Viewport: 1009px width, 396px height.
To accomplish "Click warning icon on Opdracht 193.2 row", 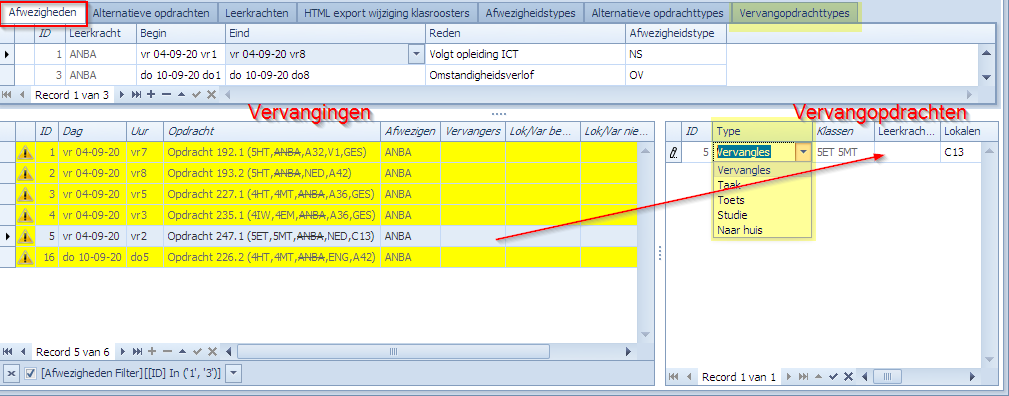I will 25,173.
